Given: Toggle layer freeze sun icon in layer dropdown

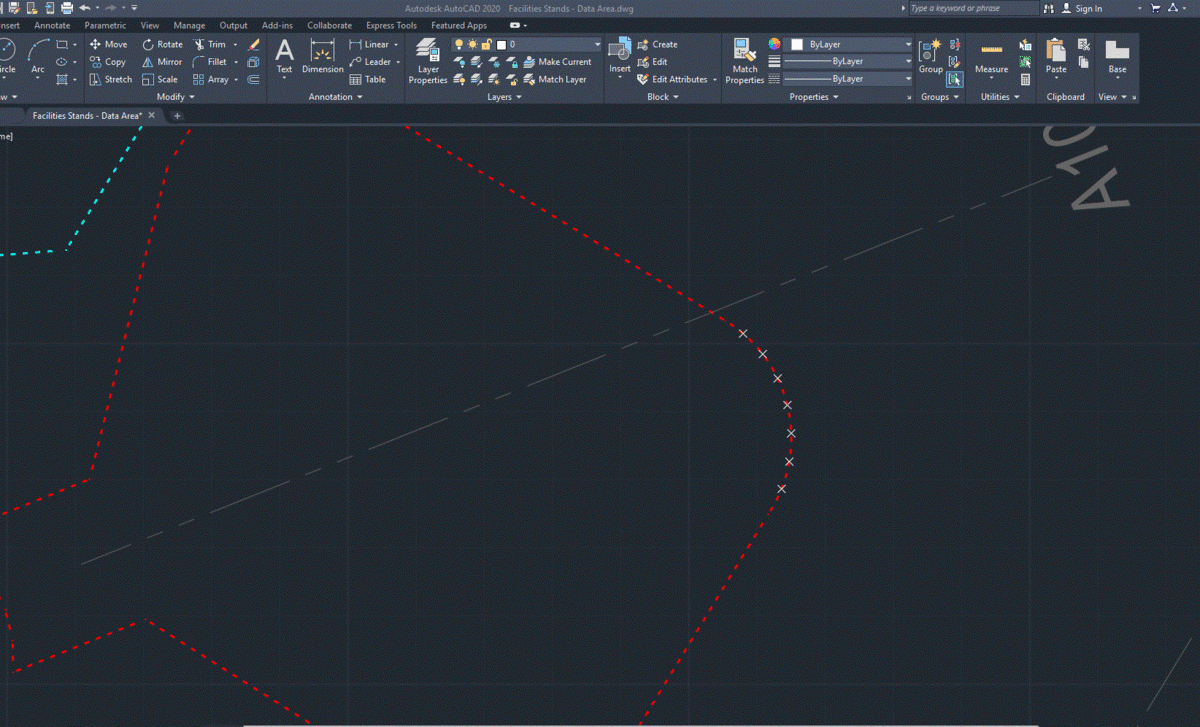Looking at the screenshot, I should (x=472, y=45).
